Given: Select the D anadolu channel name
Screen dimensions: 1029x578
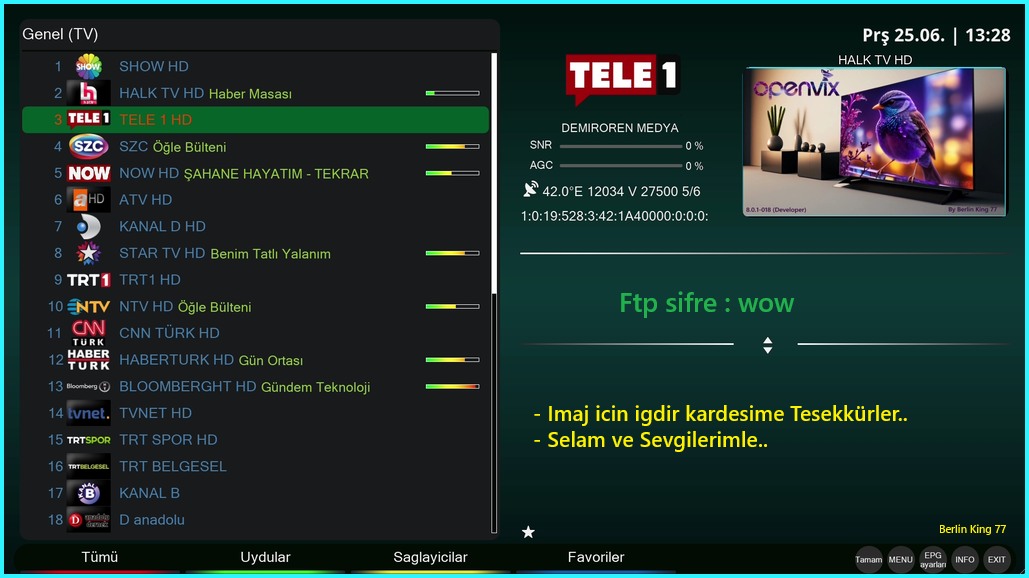Looking at the screenshot, I should [152, 520].
